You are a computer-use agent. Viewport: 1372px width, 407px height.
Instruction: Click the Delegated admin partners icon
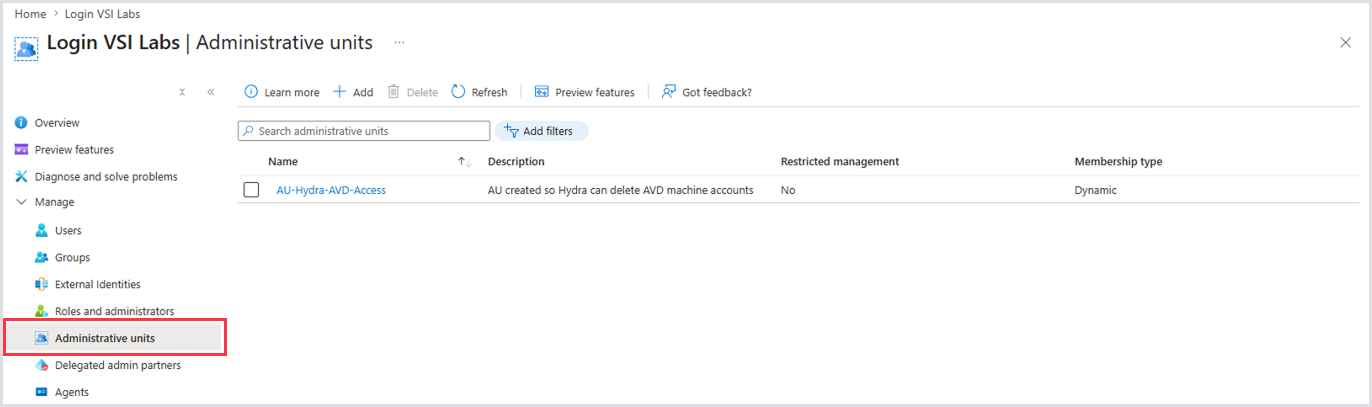[x=41, y=366]
